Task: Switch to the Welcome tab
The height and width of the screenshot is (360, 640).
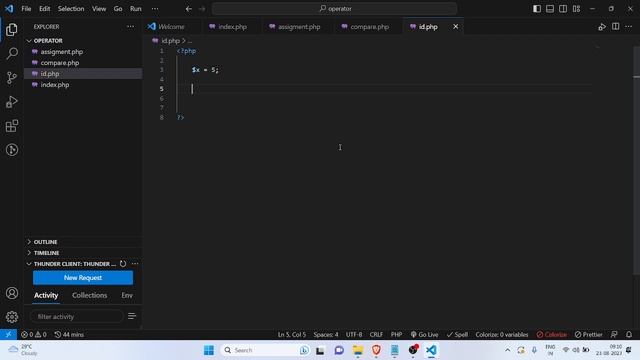Action: (171, 27)
